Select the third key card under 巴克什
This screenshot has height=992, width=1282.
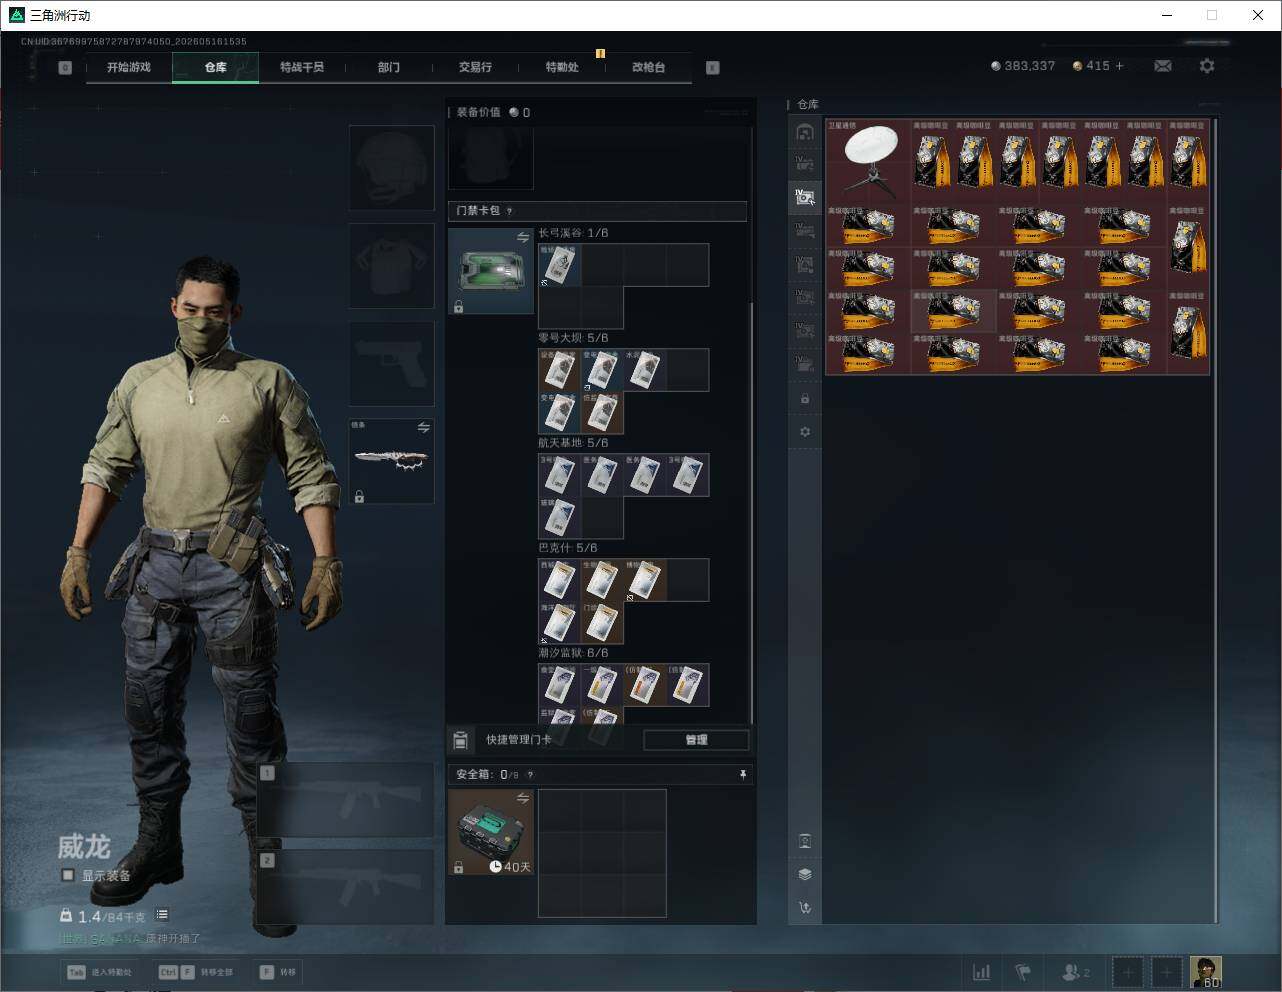[644, 580]
